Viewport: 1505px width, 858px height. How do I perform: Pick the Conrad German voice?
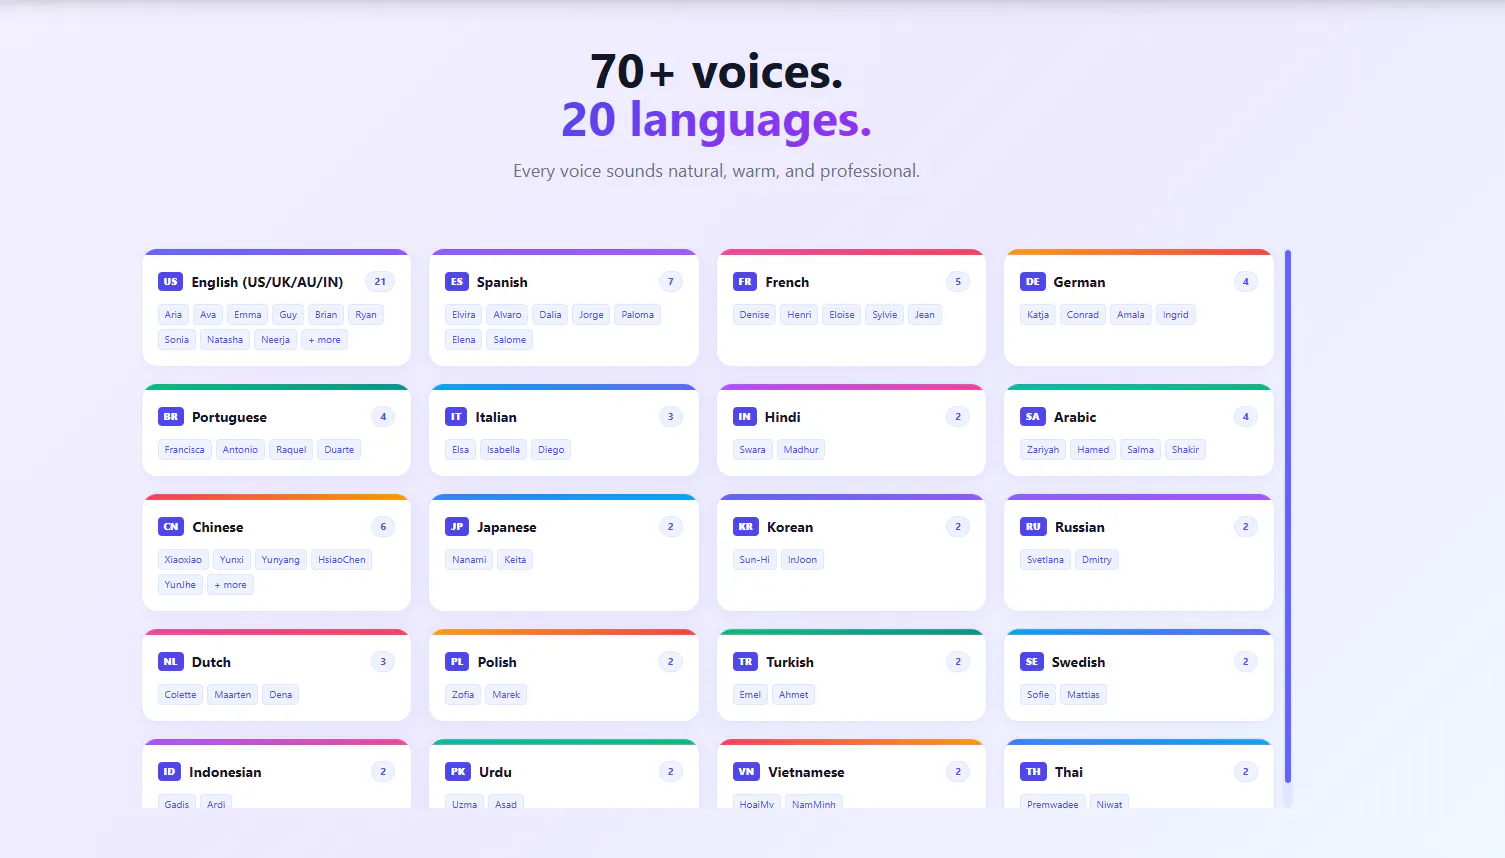point(1083,315)
